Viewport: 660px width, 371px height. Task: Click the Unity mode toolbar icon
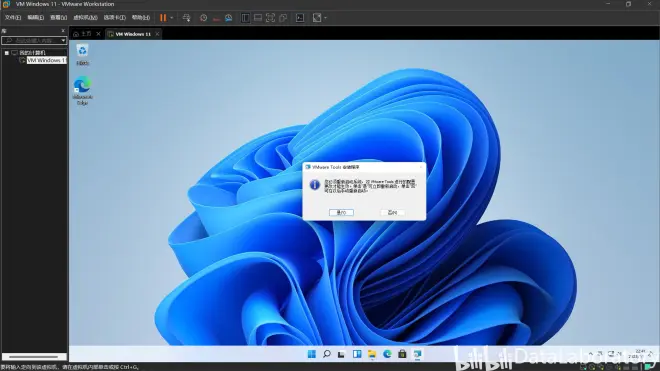283,18
